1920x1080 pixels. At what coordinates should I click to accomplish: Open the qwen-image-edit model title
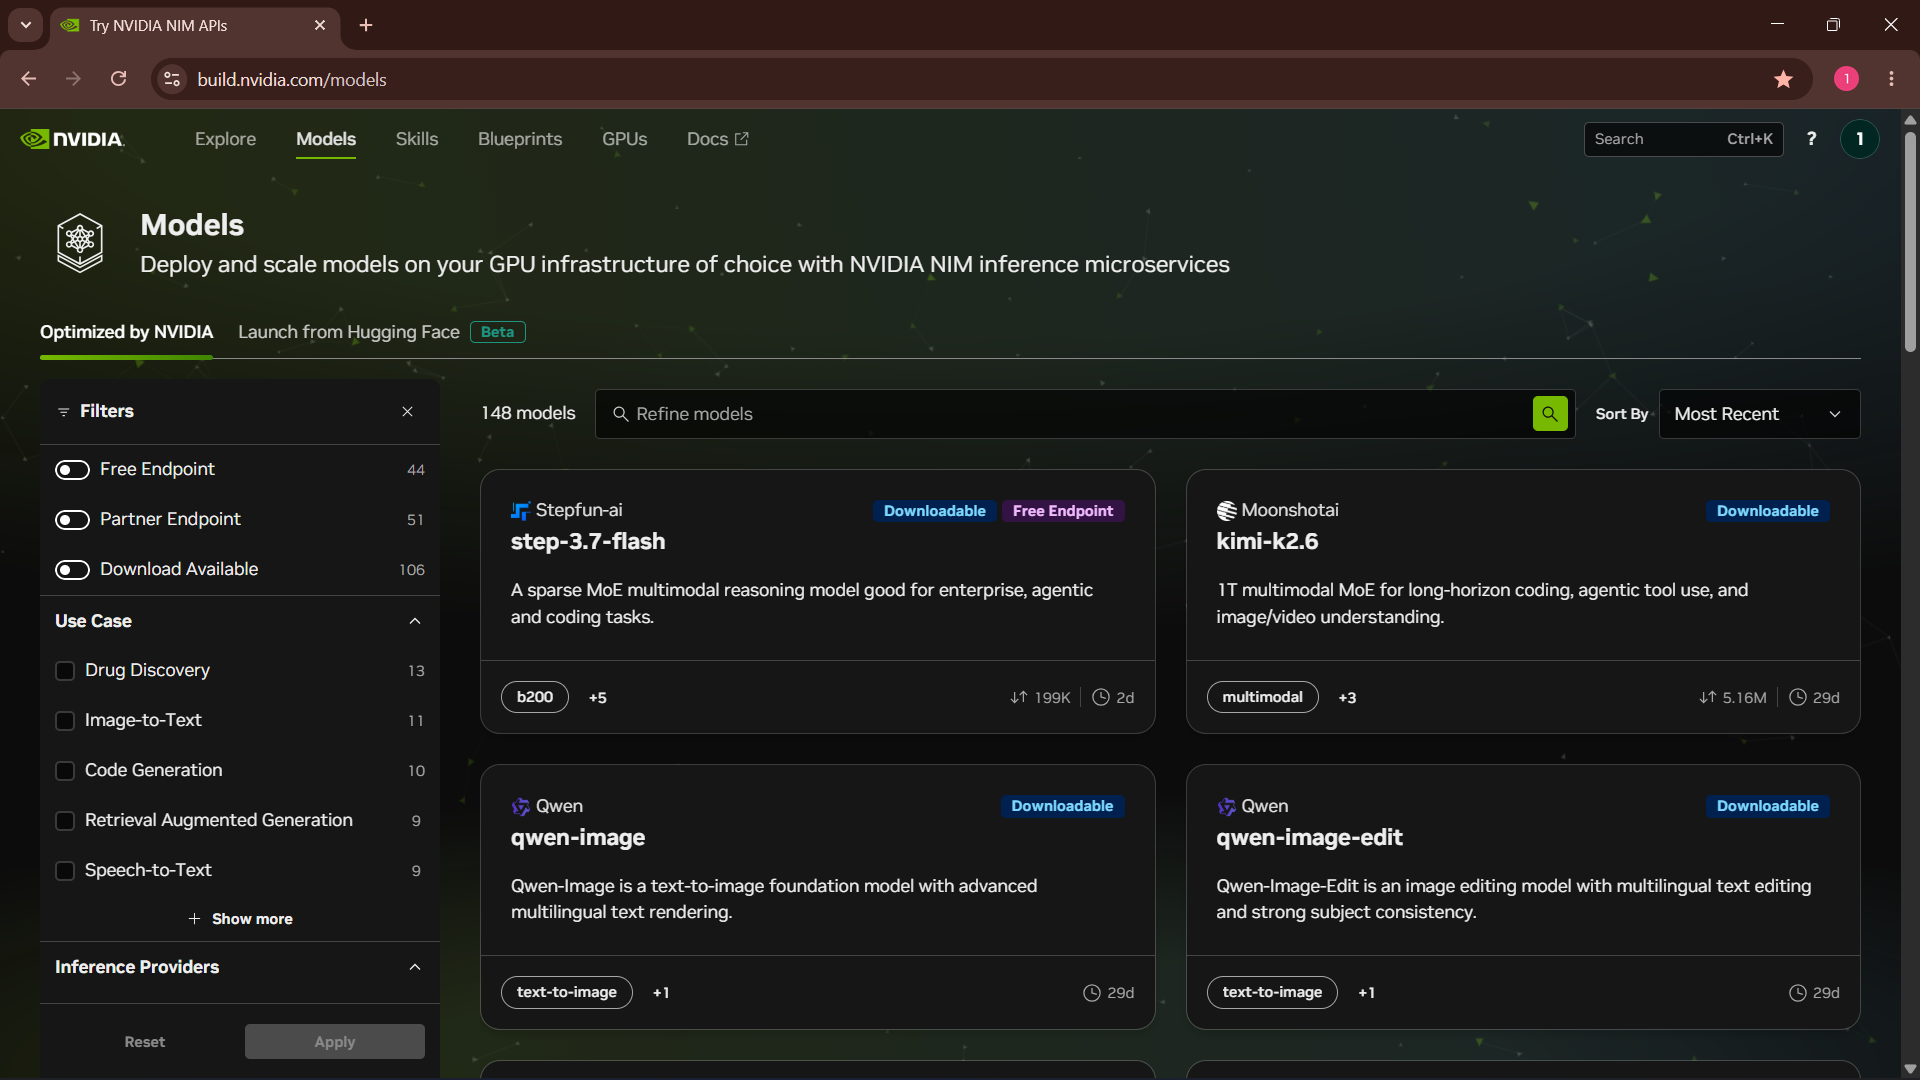tap(1309, 837)
